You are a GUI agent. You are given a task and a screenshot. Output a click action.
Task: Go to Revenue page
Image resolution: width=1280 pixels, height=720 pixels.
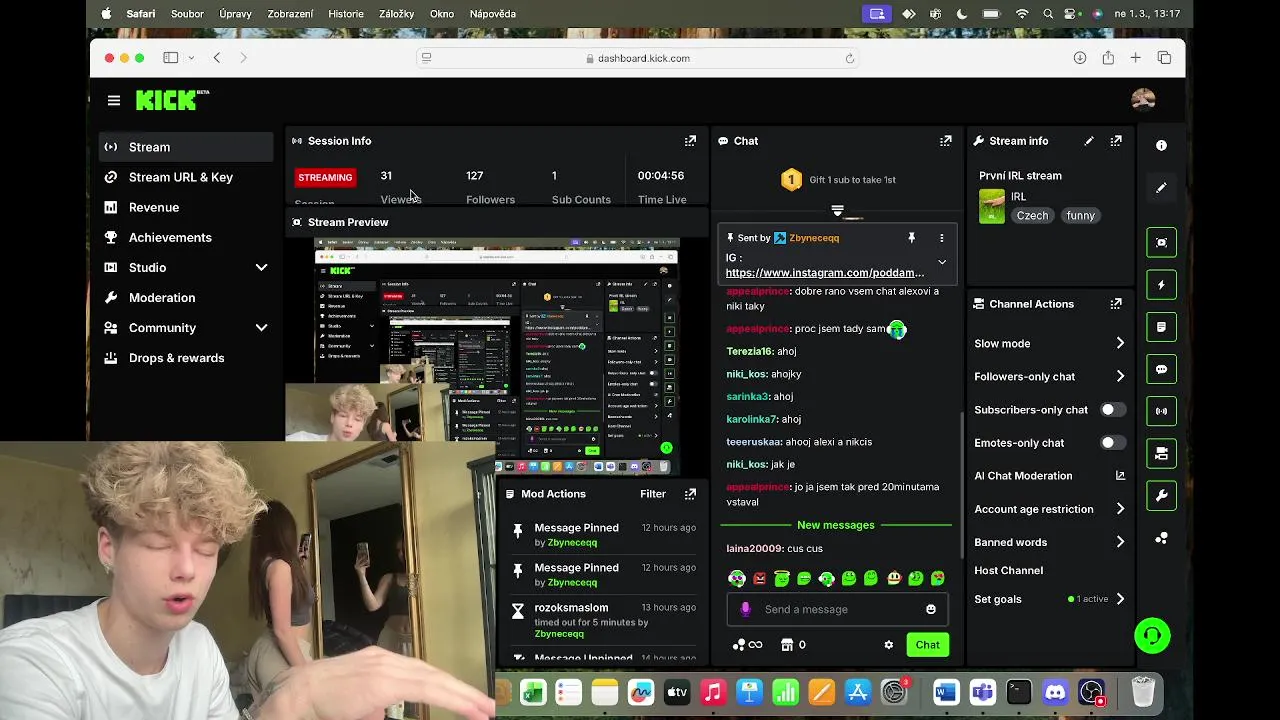(186, 207)
